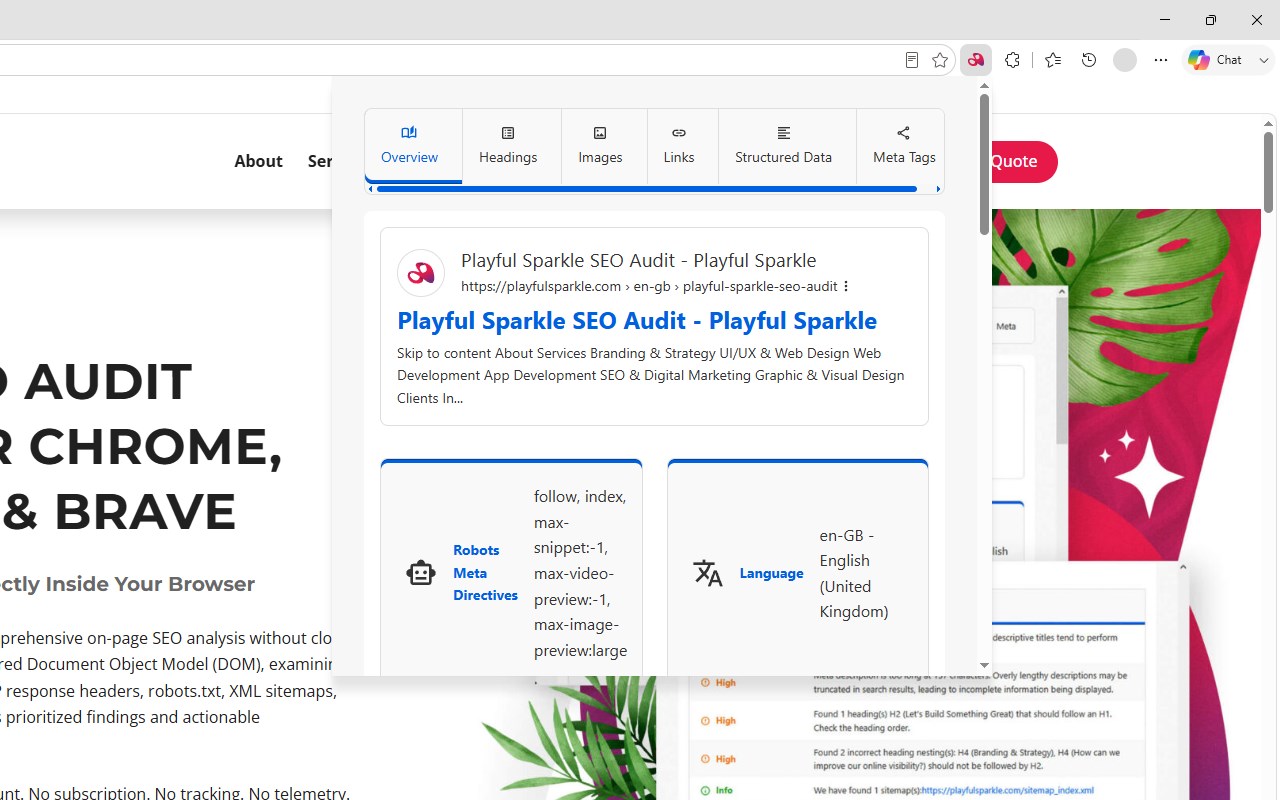Restore down the browser window

[x=1211, y=20]
